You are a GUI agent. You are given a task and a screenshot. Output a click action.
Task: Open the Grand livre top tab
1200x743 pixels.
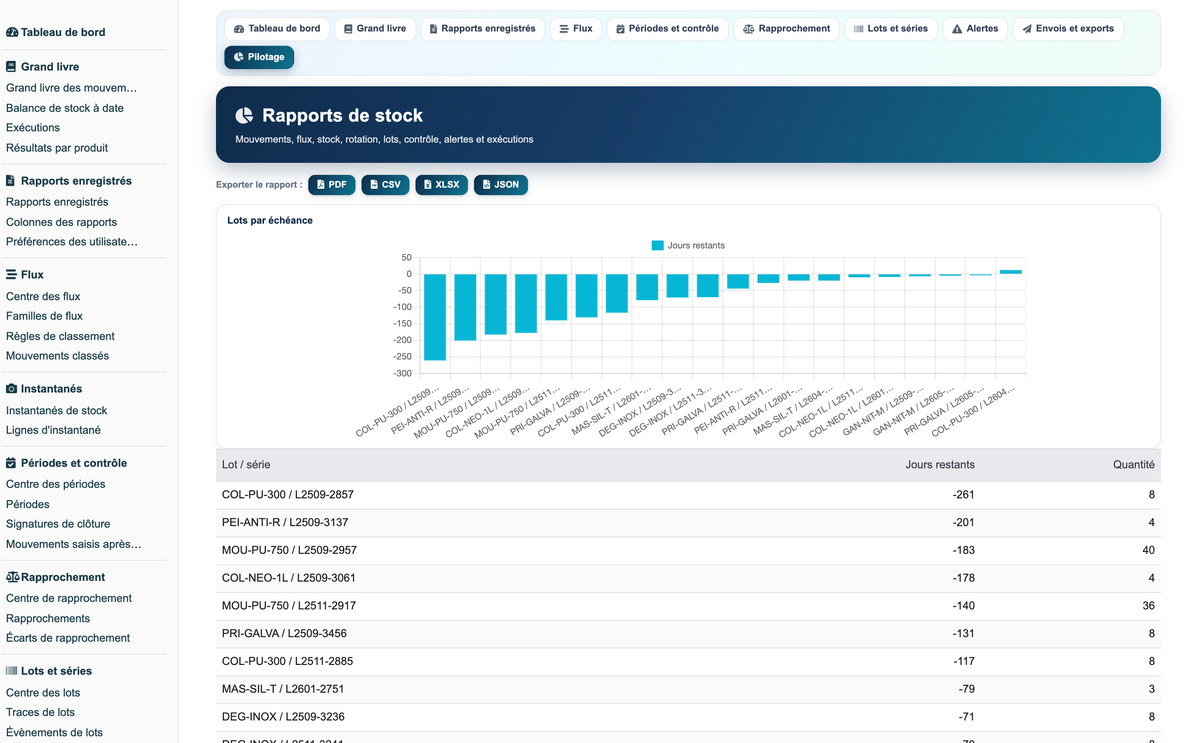click(375, 29)
